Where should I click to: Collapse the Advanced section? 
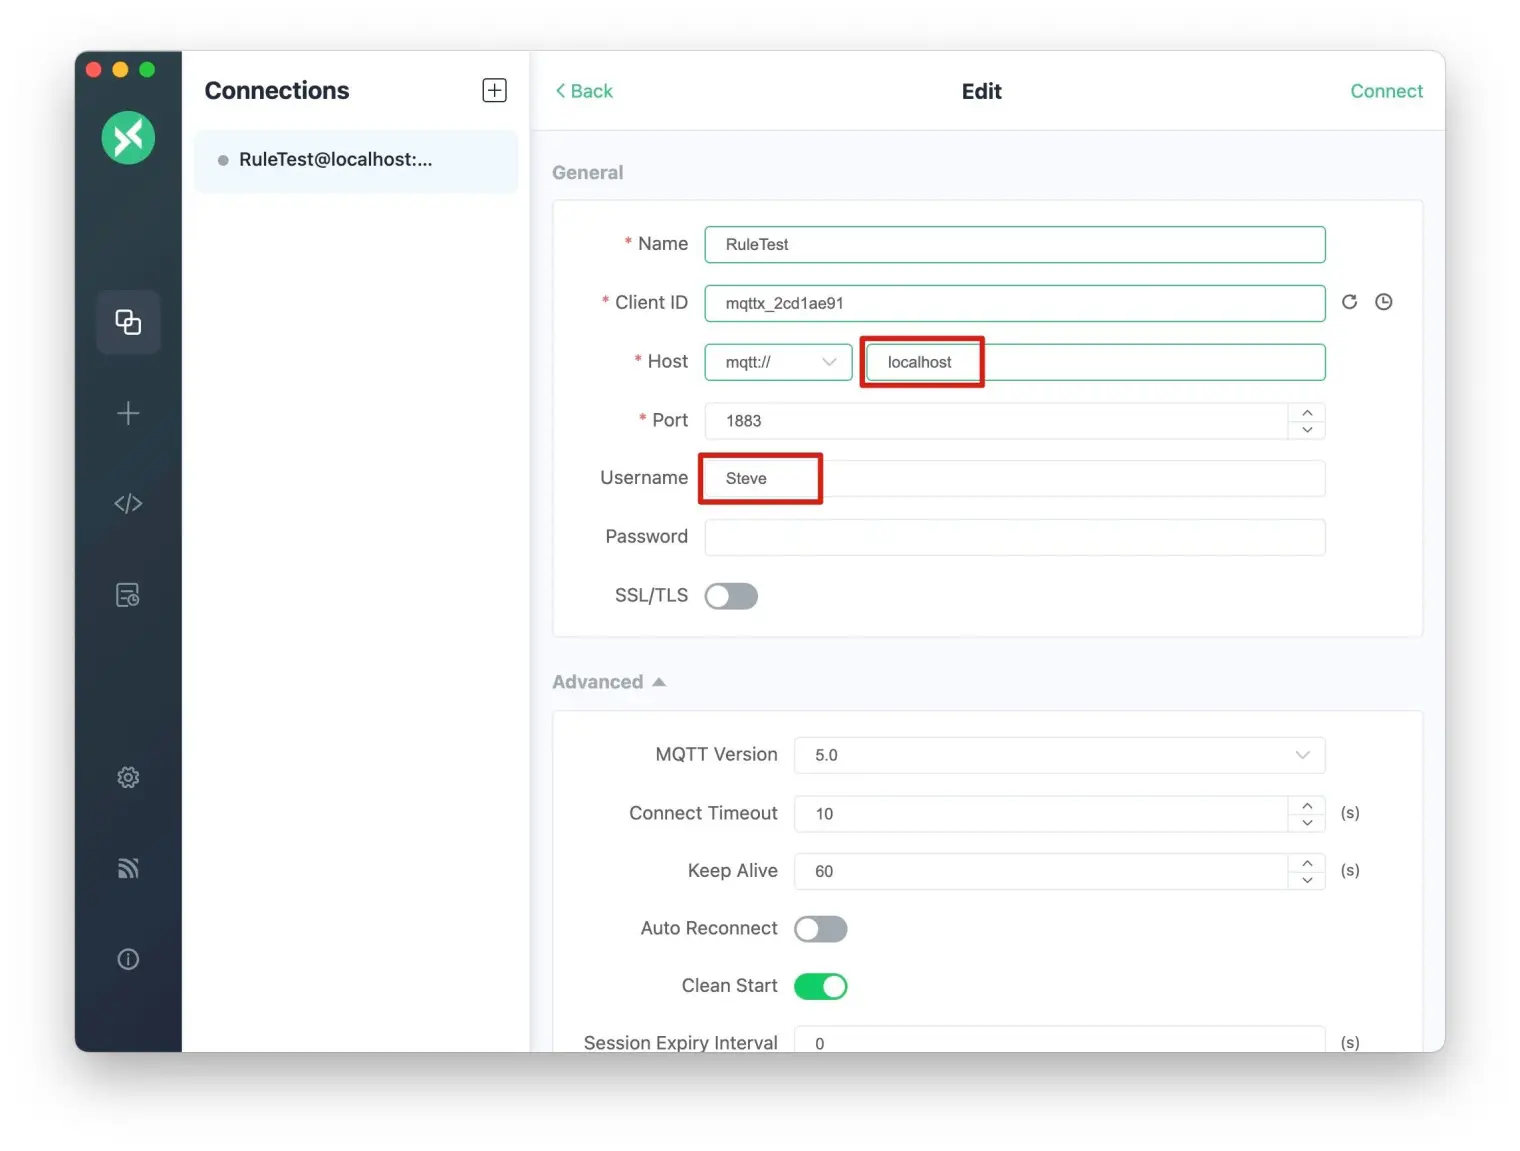point(658,681)
